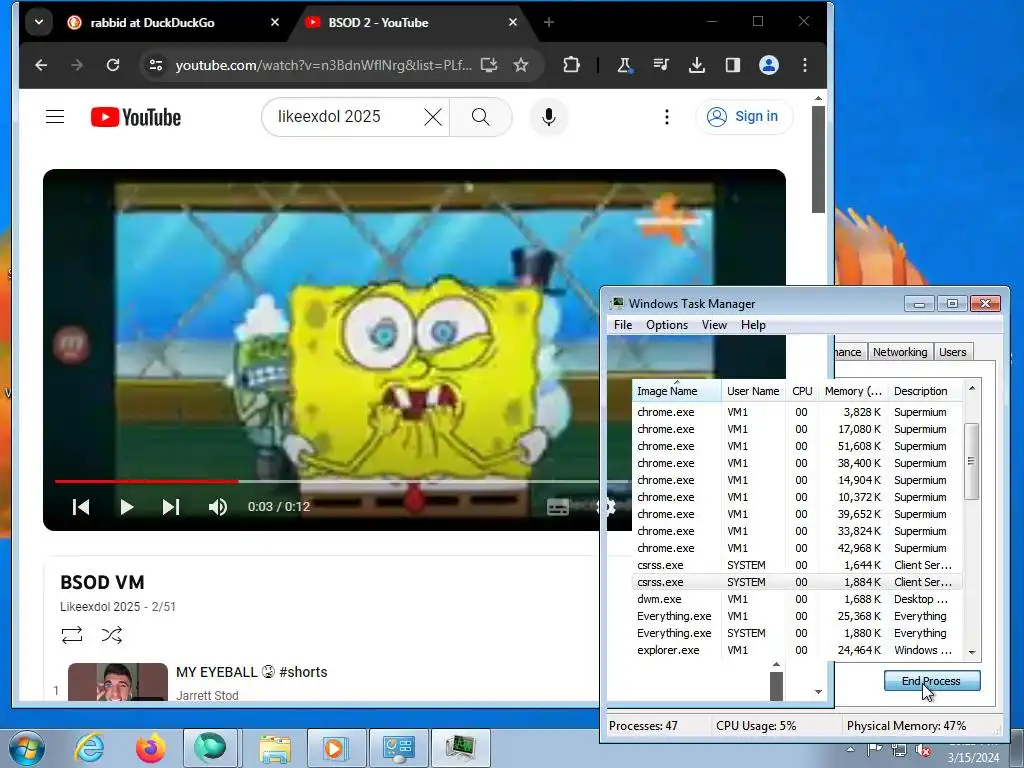Select the explorer.exe process row
1024x768 pixels.
[797, 650]
